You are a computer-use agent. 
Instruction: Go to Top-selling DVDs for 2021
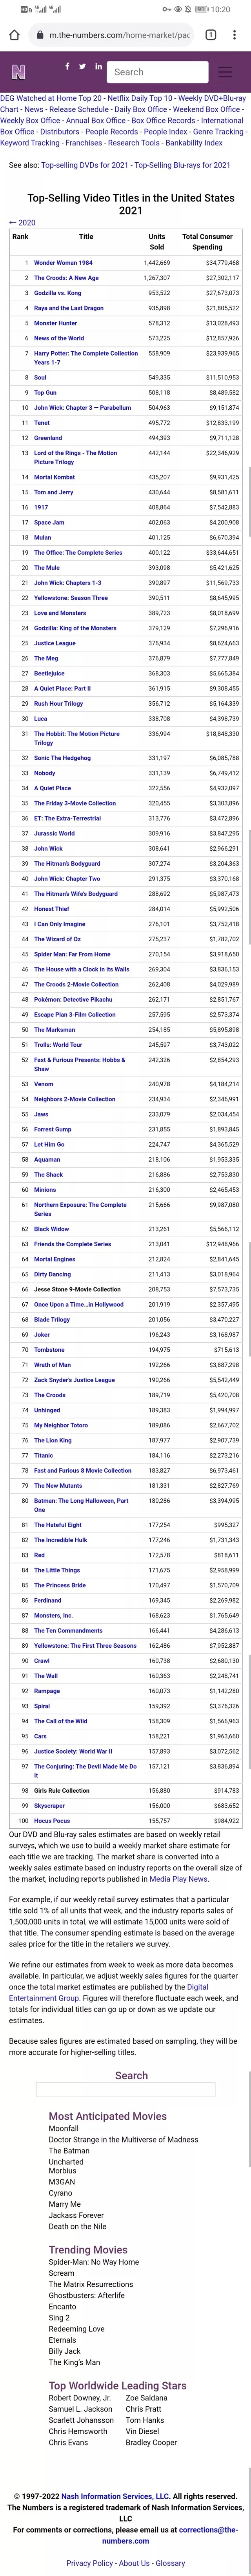tap(85, 165)
